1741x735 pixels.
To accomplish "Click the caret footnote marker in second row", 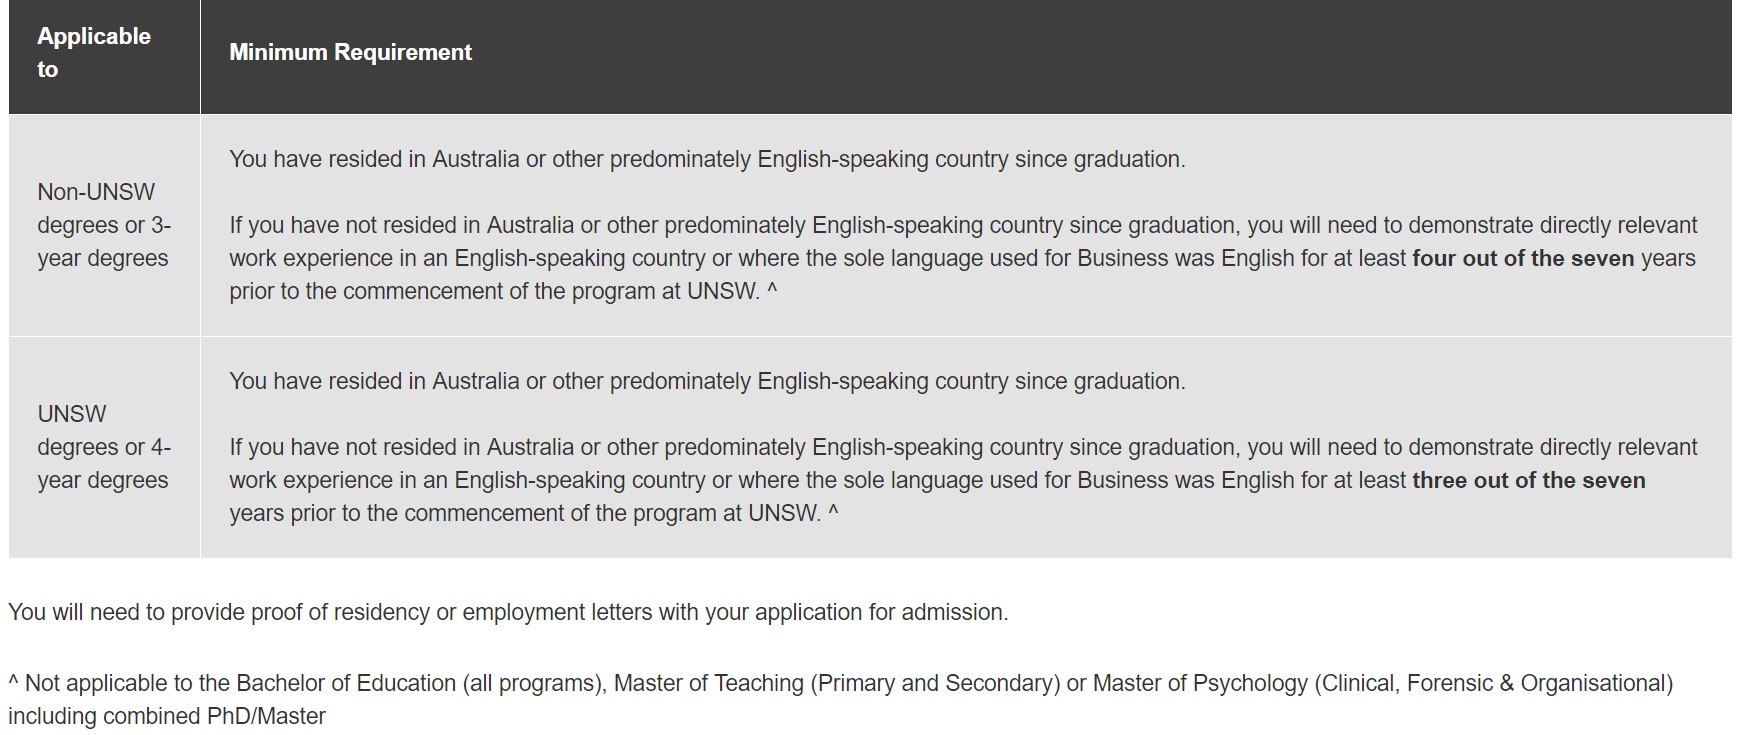I will (833, 512).
